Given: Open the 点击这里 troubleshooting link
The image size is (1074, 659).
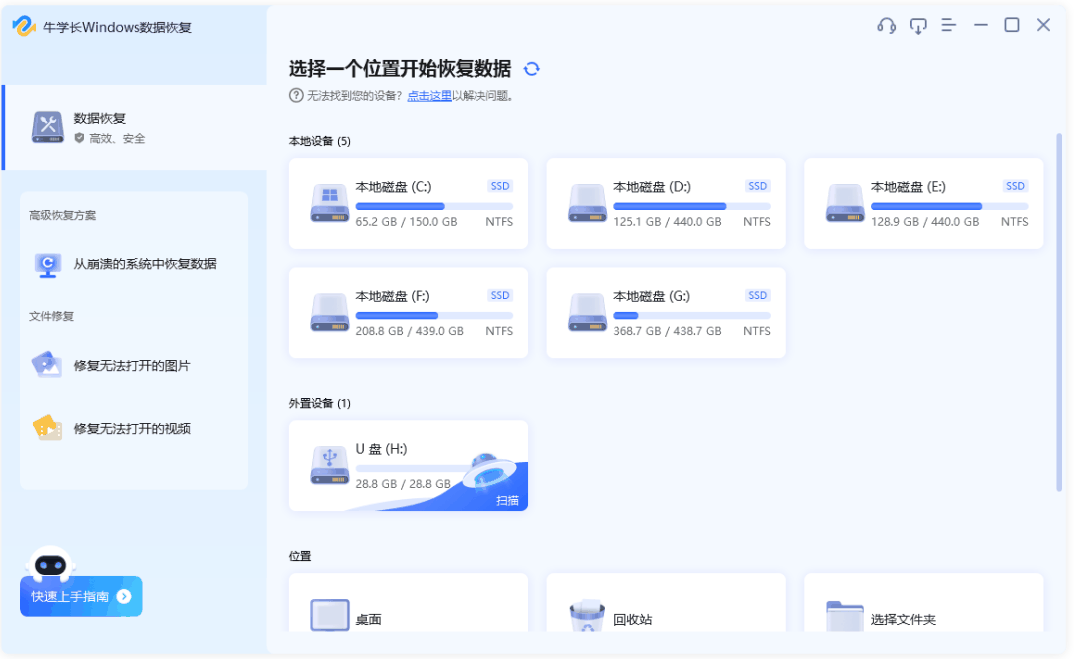Looking at the screenshot, I should pos(428,95).
